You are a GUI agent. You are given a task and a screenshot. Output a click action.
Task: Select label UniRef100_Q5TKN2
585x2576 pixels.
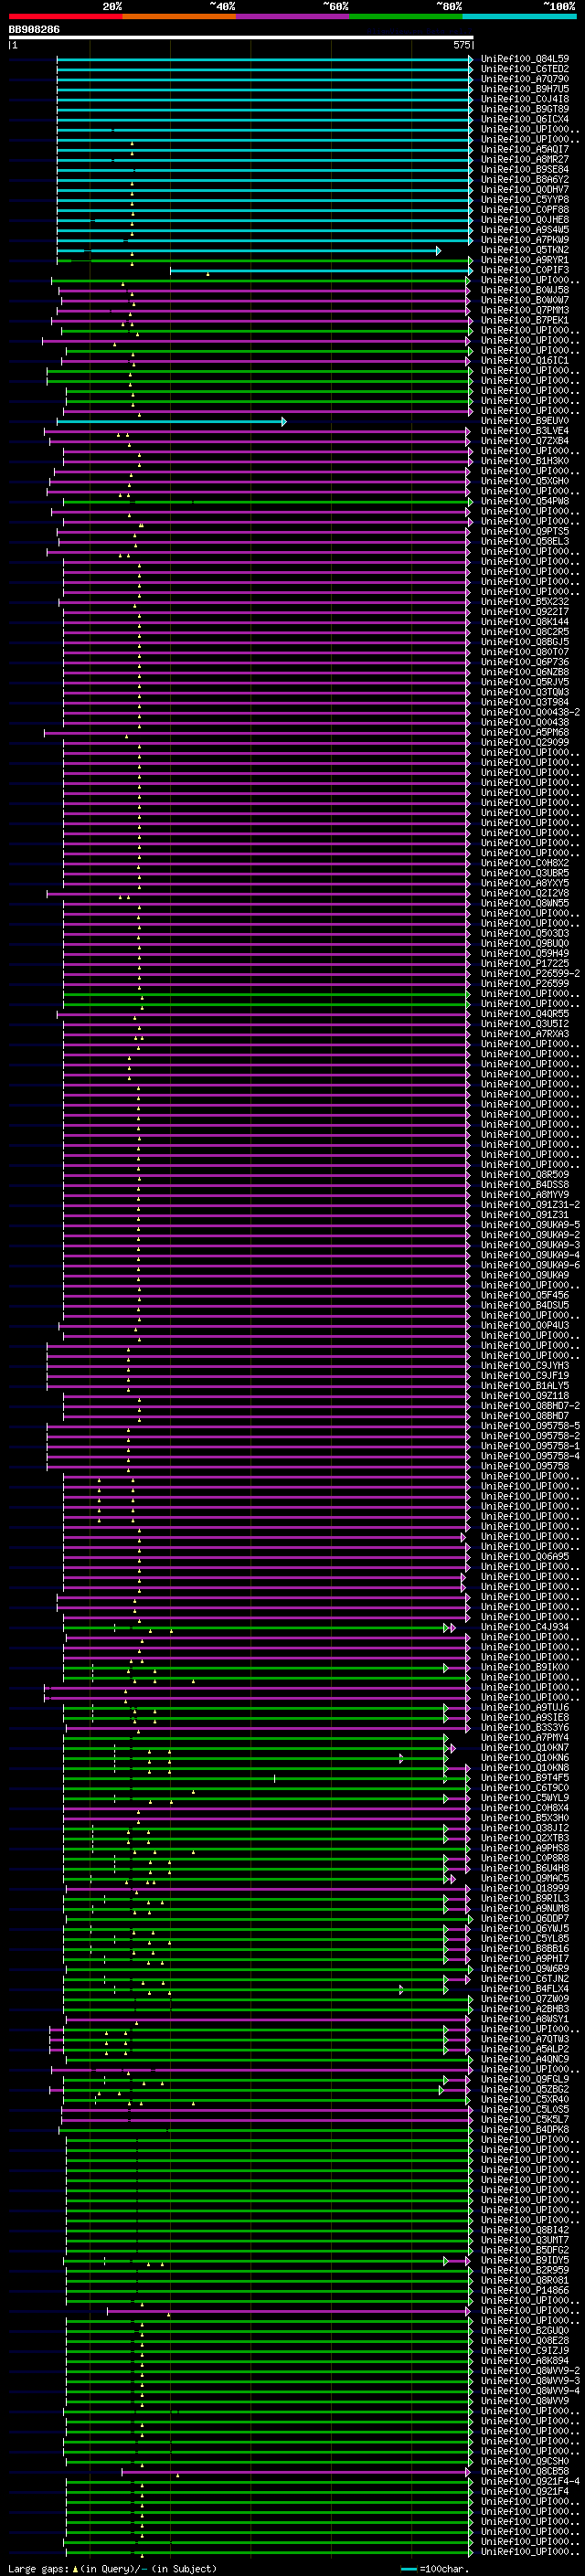pyautogui.click(x=525, y=250)
